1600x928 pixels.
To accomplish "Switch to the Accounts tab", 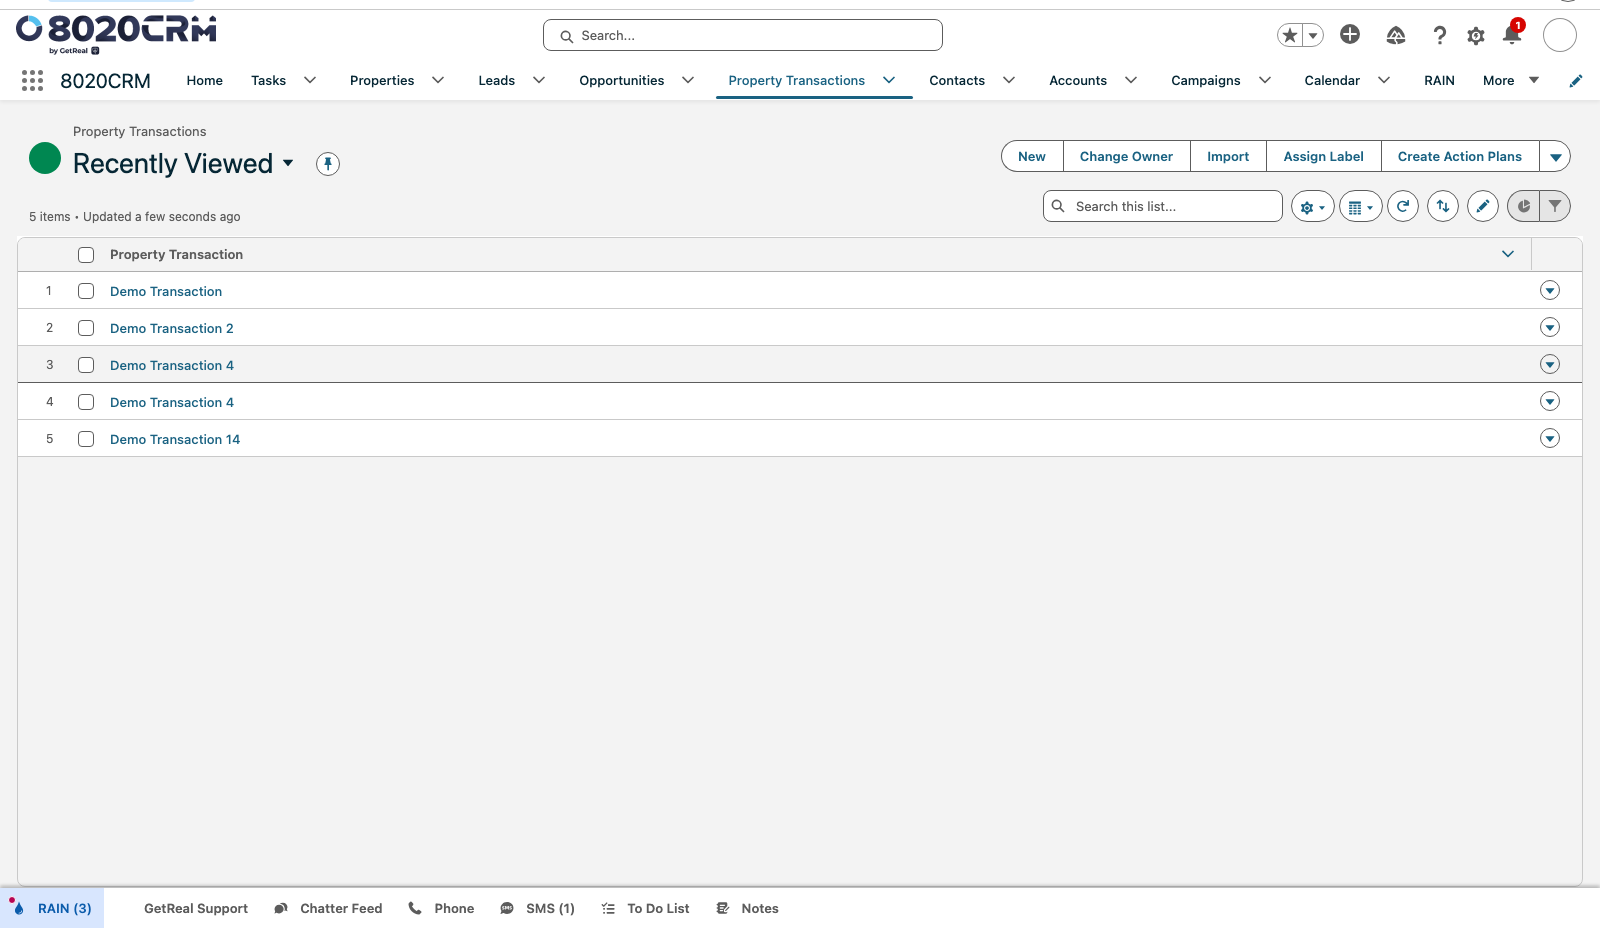I will click(1078, 81).
